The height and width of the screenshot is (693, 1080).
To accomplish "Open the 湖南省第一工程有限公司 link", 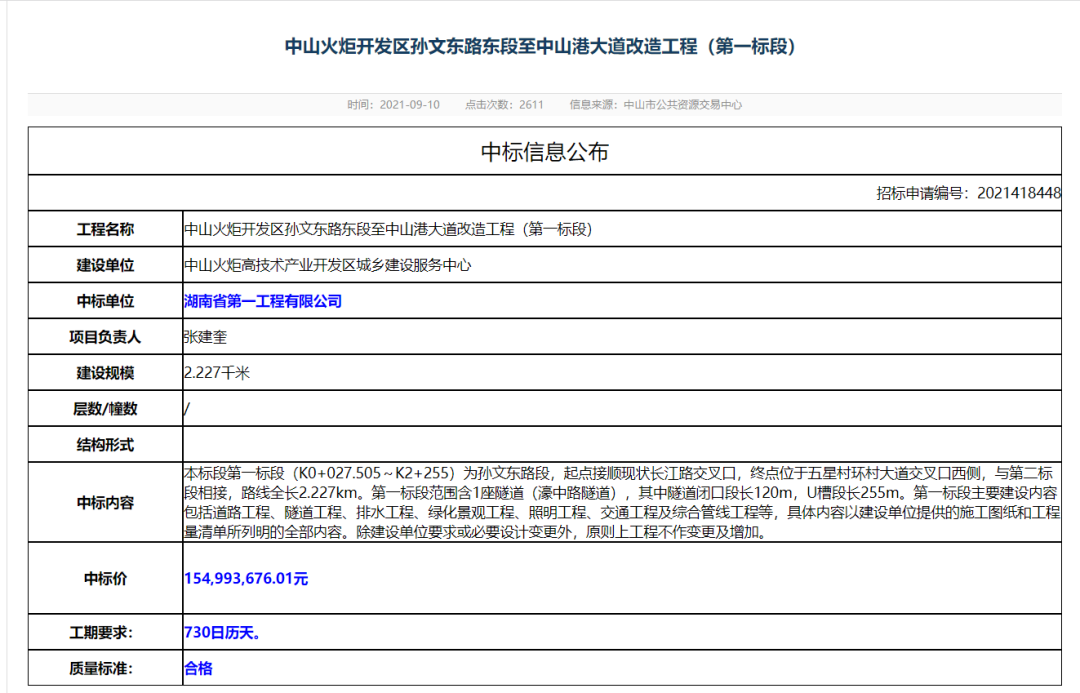I will 263,301.
